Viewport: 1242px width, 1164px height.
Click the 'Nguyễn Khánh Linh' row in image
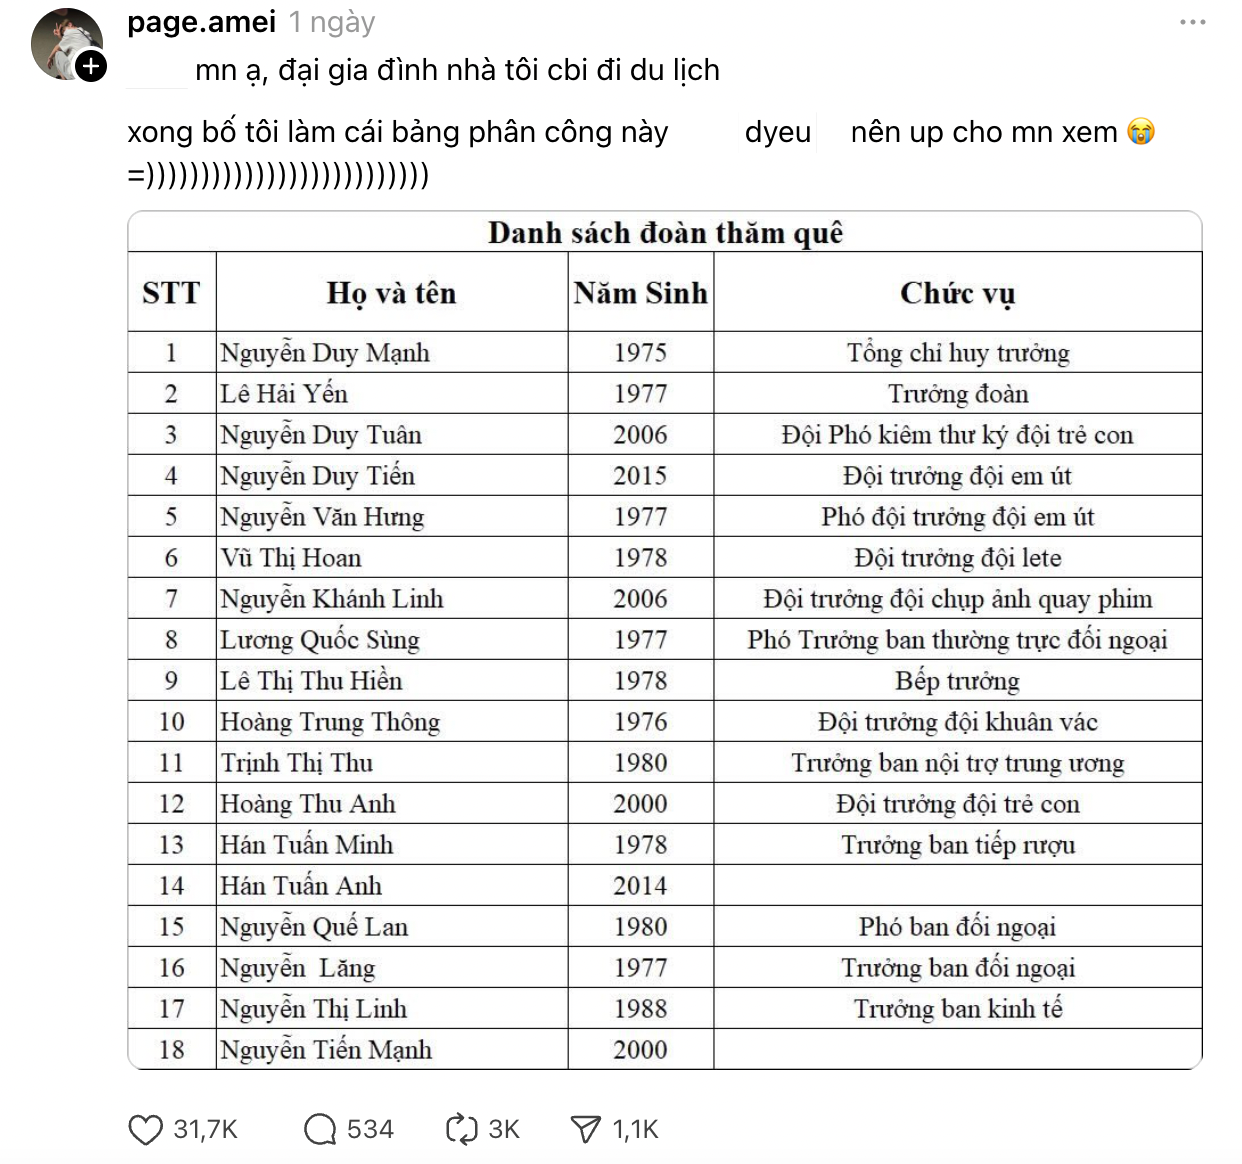pyautogui.click(x=332, y=599)
